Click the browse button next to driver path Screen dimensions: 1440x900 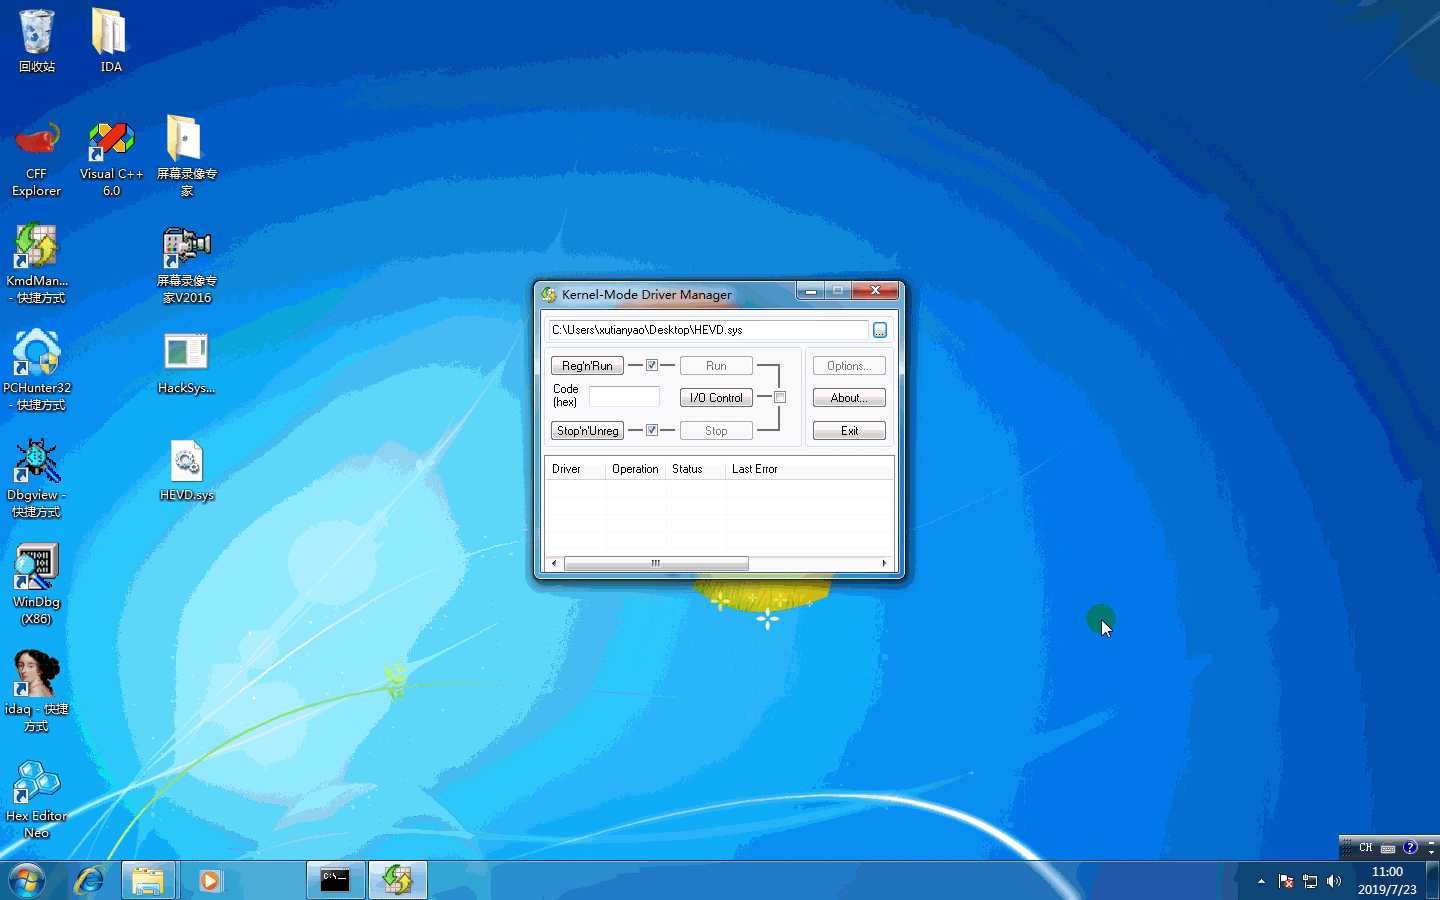point(880,330)
